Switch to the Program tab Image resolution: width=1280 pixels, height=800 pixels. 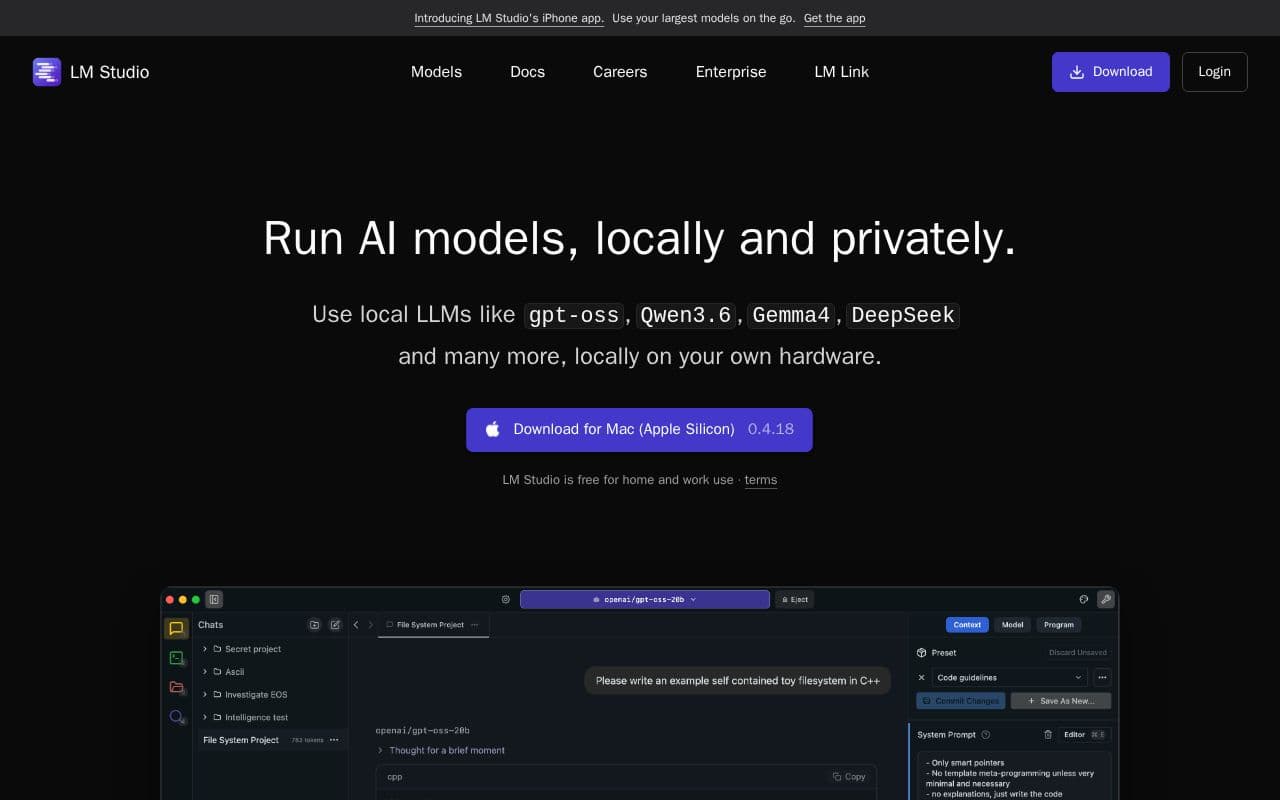coord(1059,625)
